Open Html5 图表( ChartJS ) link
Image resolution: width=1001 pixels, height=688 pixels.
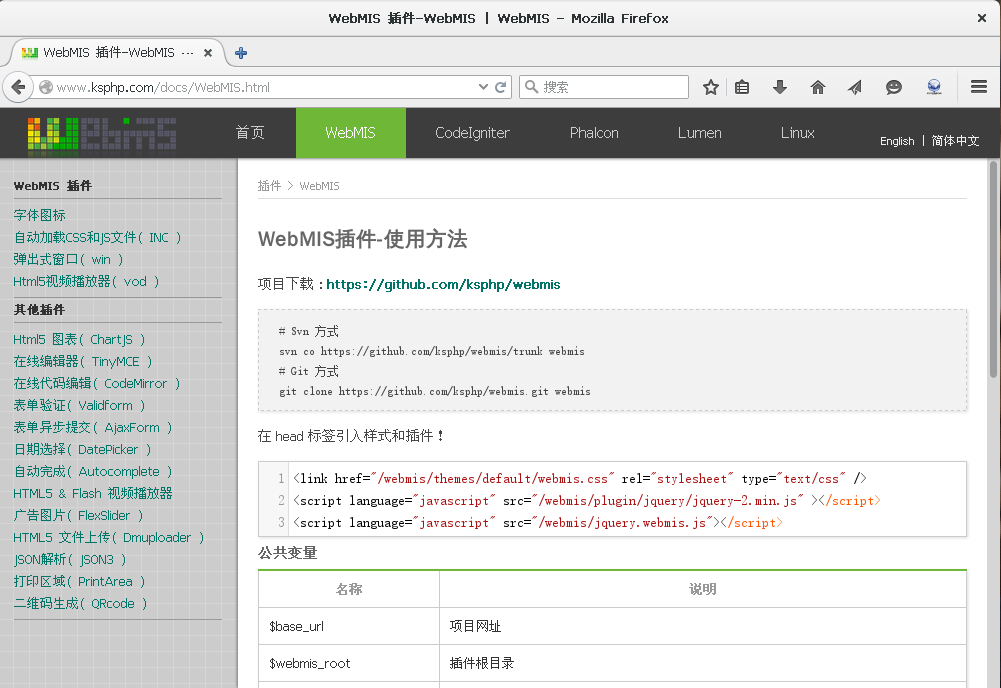(79, 340)
